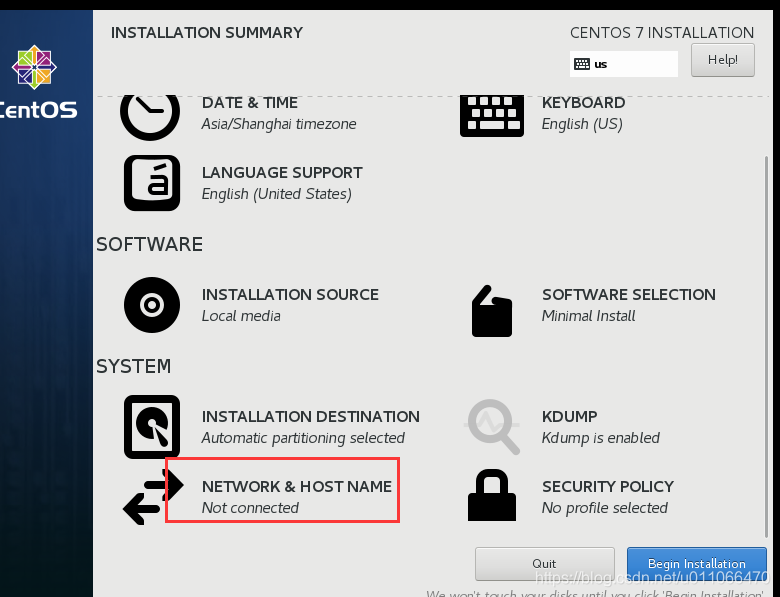The height and width of the screenshot is (597, 780).
Task: Click Begin Installation button
Action: (696, 564)
